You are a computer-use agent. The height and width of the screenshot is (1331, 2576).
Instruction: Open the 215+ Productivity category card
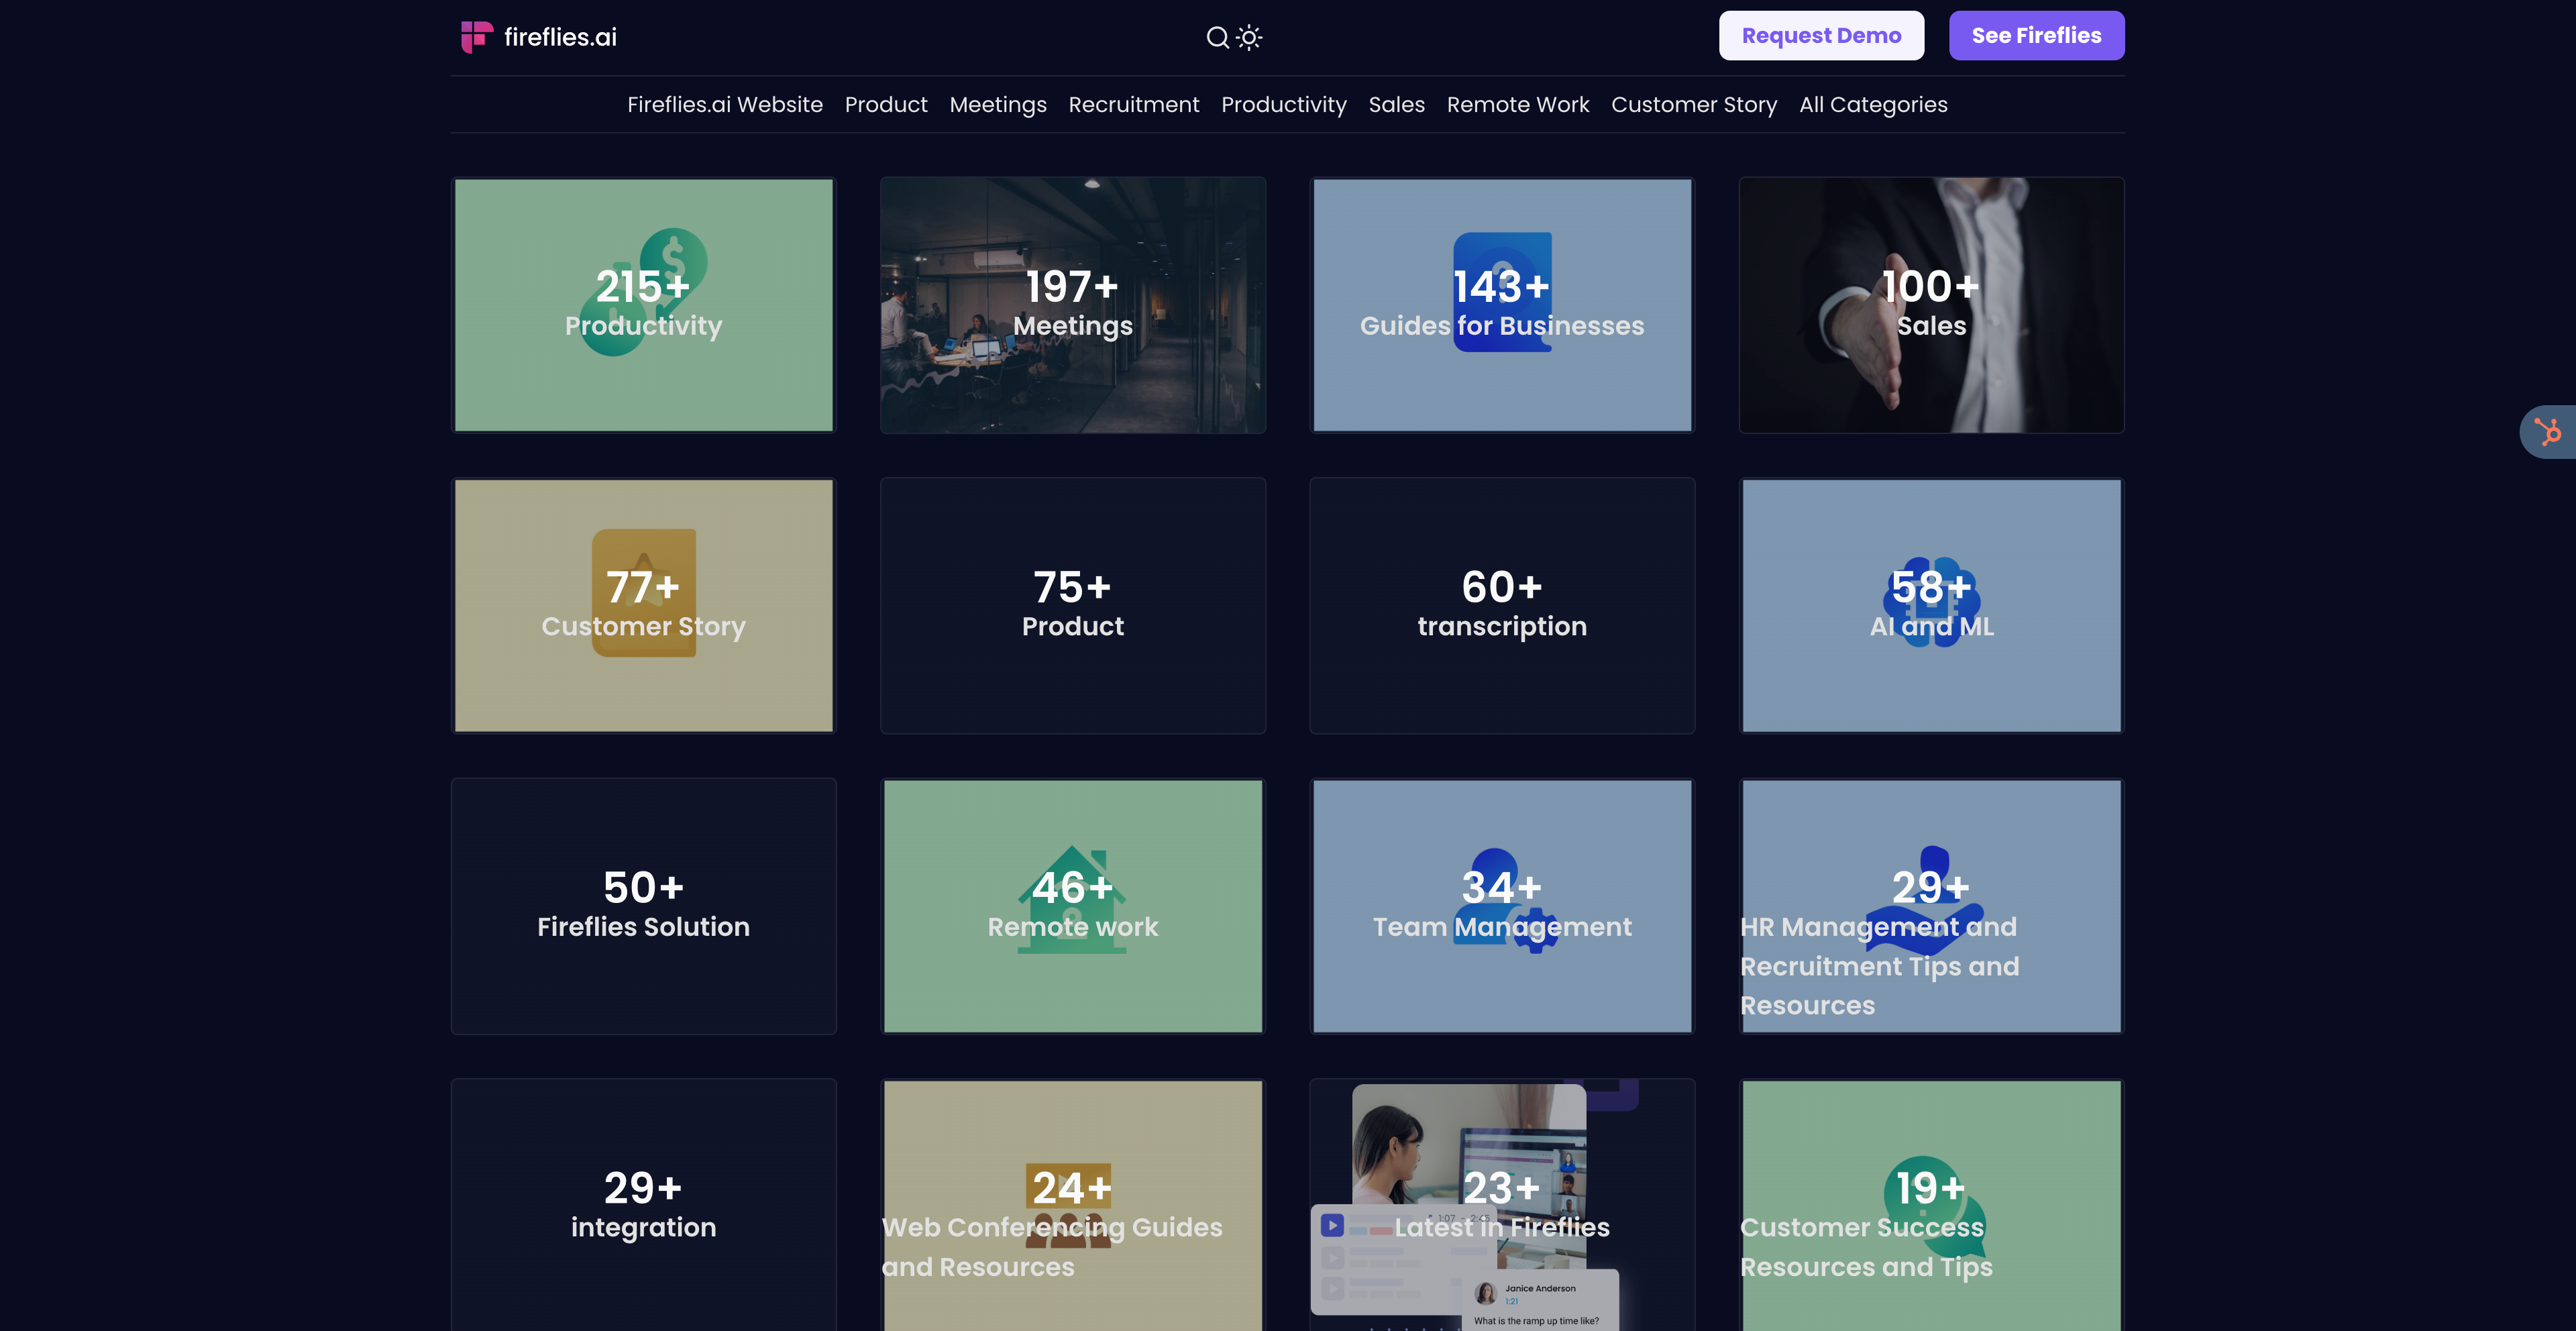(x=643, y=305)
